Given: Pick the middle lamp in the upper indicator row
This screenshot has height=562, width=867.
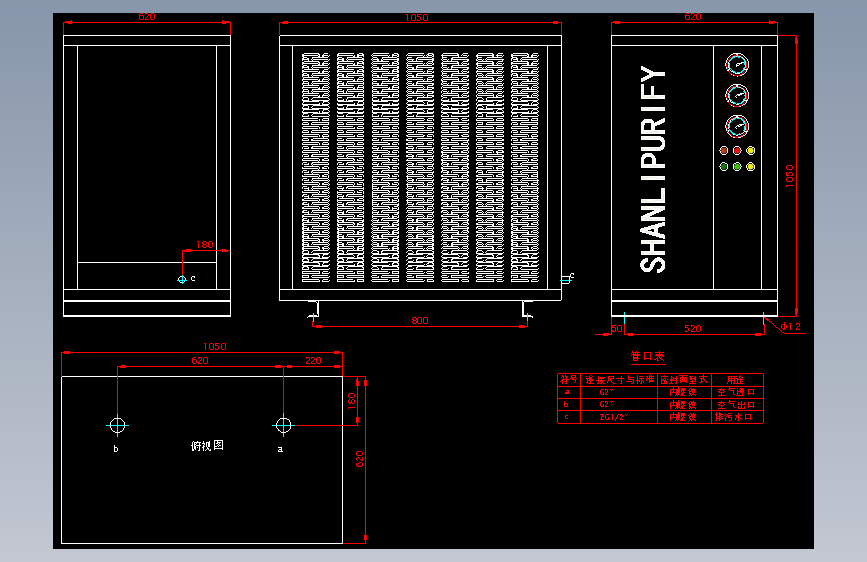Looking at the screenshot, I should point(737,150).
